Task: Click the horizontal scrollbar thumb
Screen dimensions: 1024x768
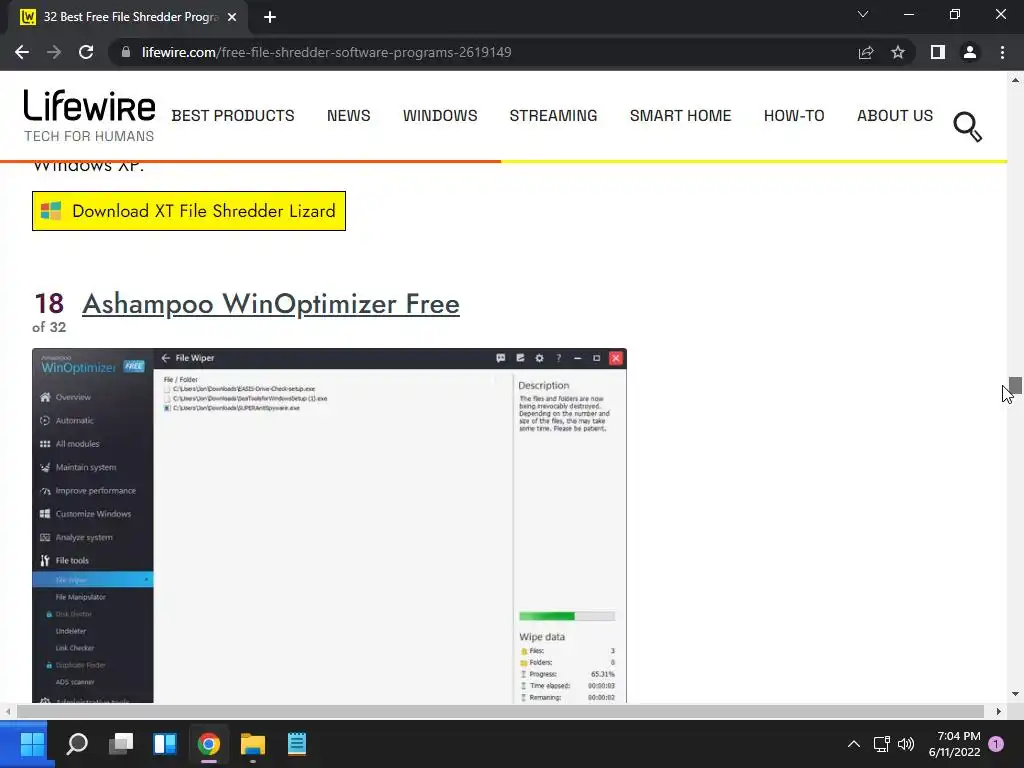Action: pos(500,711)
